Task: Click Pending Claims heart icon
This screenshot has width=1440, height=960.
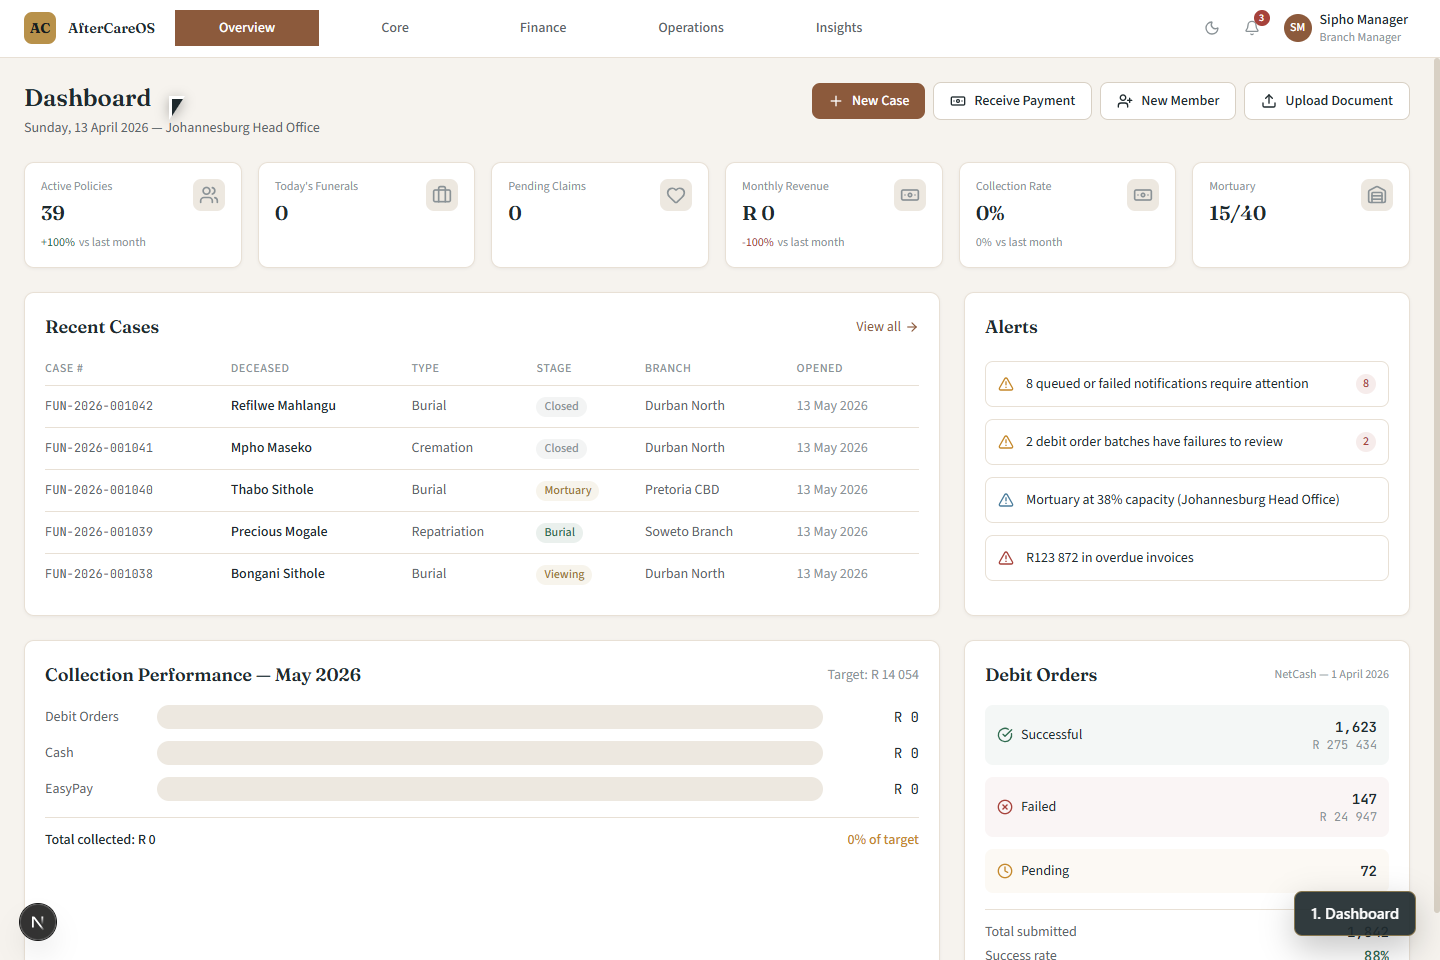Action: pos(676,195)
